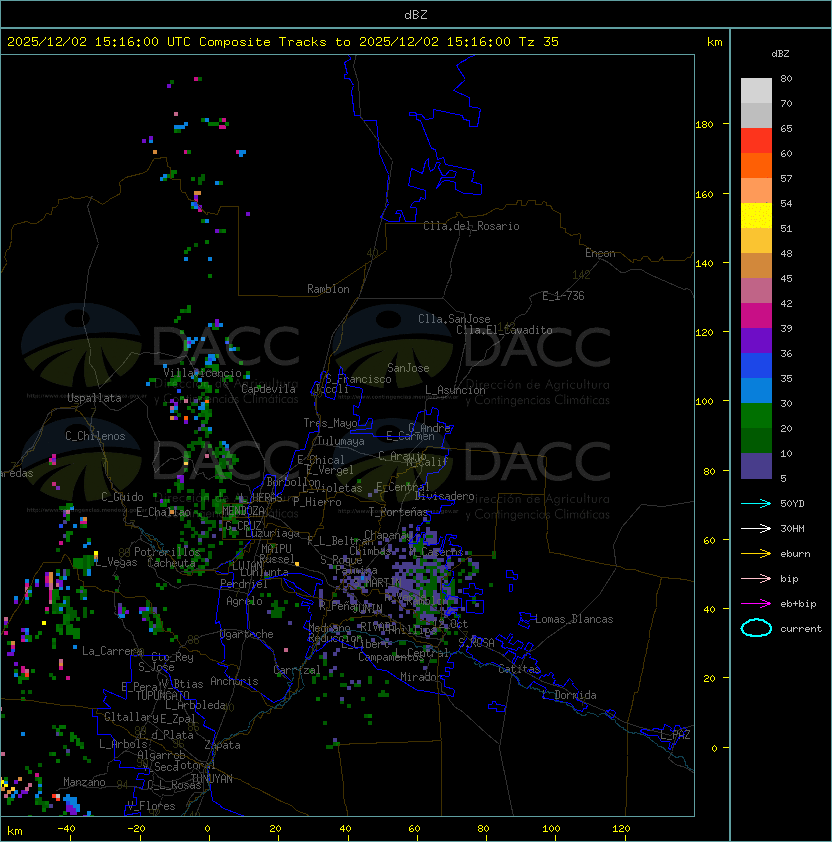Click the 'Manzano' place label

point(84,782)
